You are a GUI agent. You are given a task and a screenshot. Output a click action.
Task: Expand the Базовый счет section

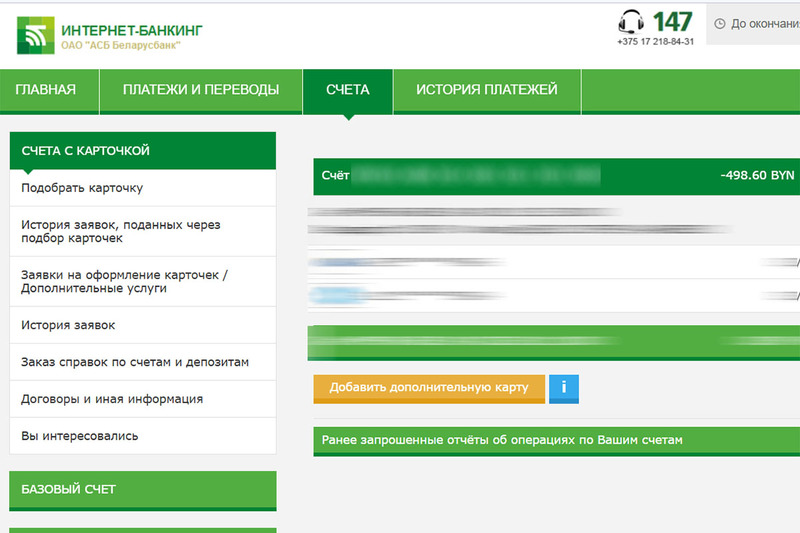click(142, 489)
